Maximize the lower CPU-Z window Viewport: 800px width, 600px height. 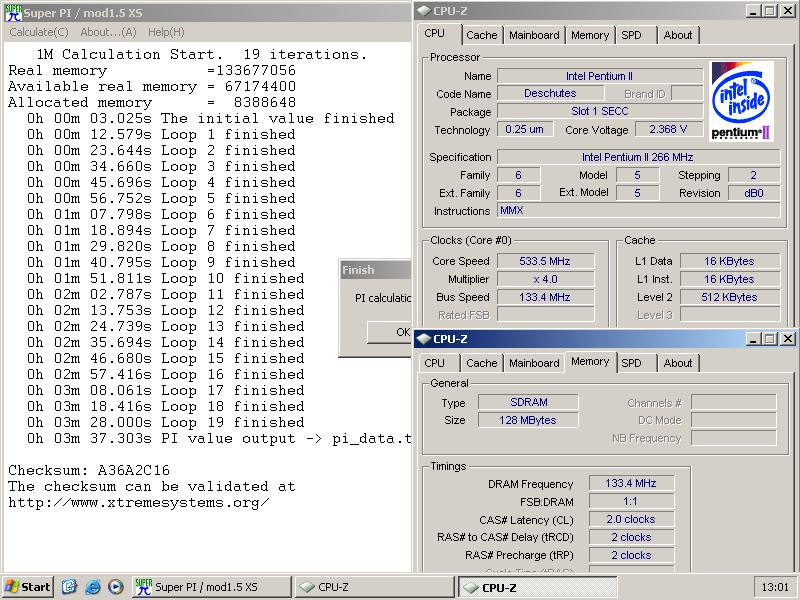(x=770, y=339)
